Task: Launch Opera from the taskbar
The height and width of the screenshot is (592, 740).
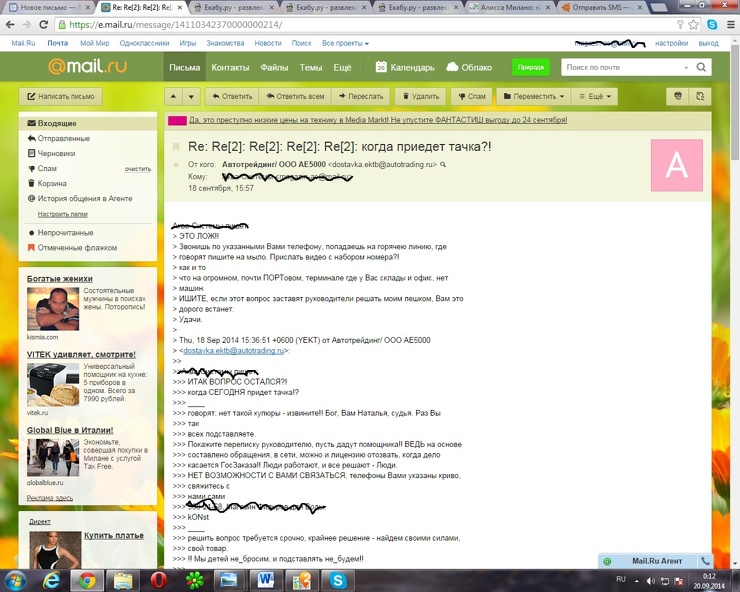Action: [159, 579]
